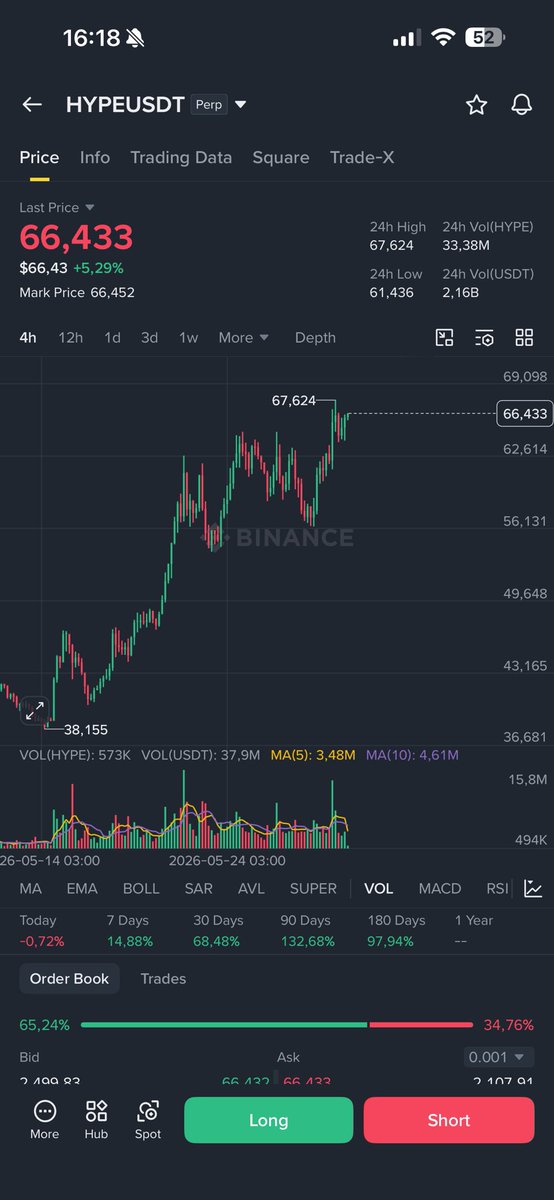Open the Square tab
The image size is (554, 1200).
(281, 158)
